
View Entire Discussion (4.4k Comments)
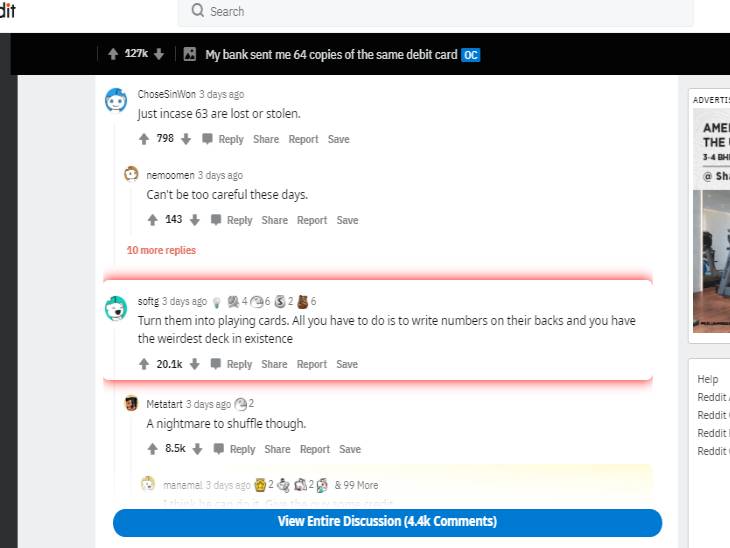coord(387,522)
